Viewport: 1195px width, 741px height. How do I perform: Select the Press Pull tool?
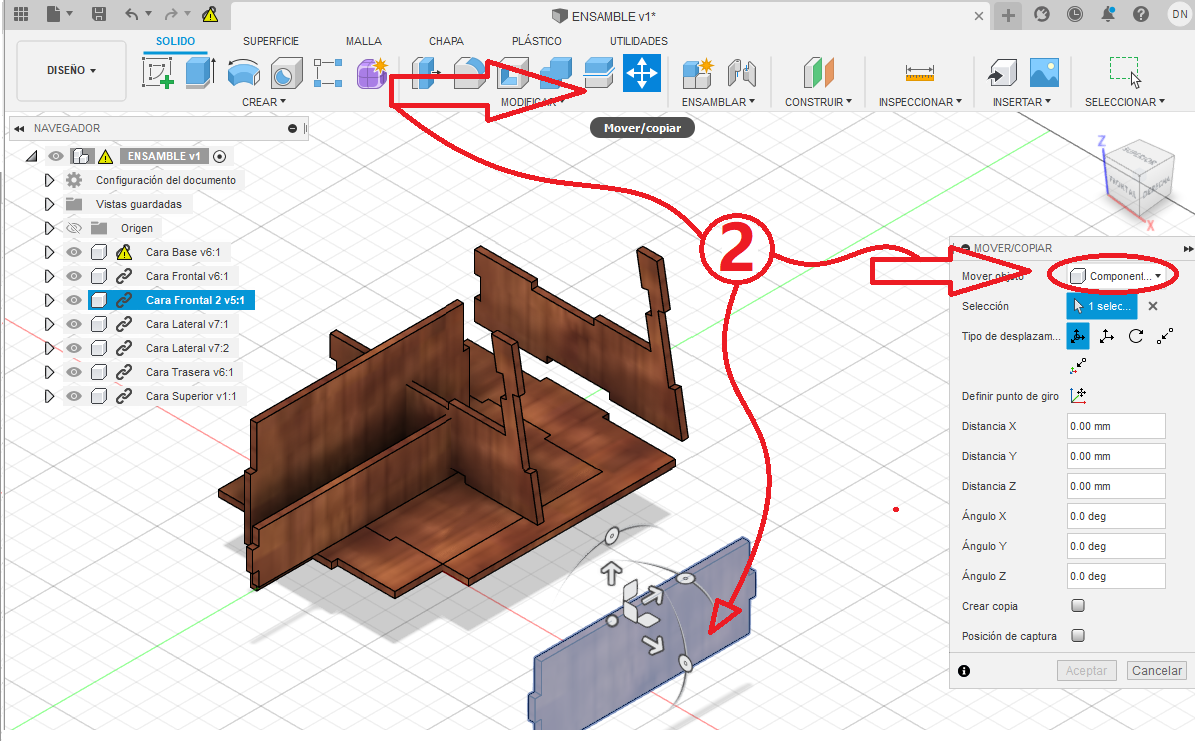pyautogui.click(x=426, y=74)
